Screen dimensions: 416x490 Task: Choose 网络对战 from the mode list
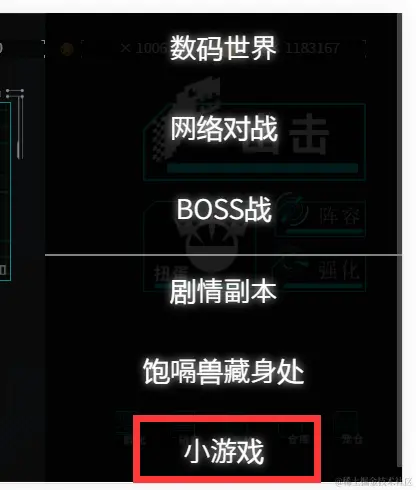pyautogui.click(x=224, y=129)
